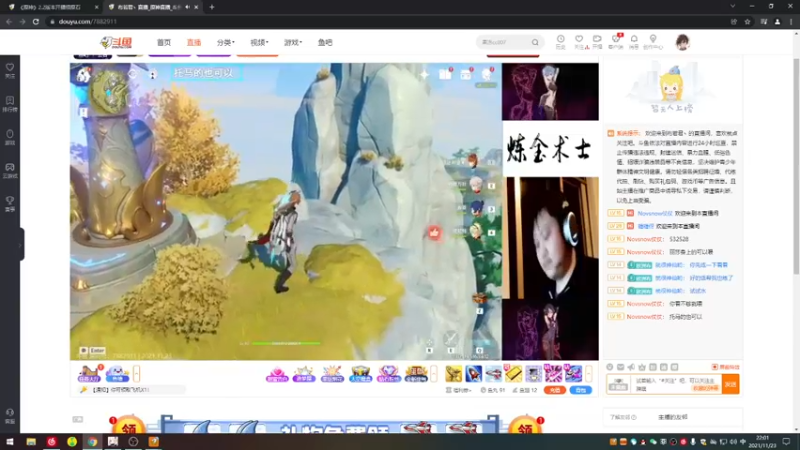This screenshot has height=450, width=800.
Task: Click the search magnifier icon
Action: tap(535, 42)
